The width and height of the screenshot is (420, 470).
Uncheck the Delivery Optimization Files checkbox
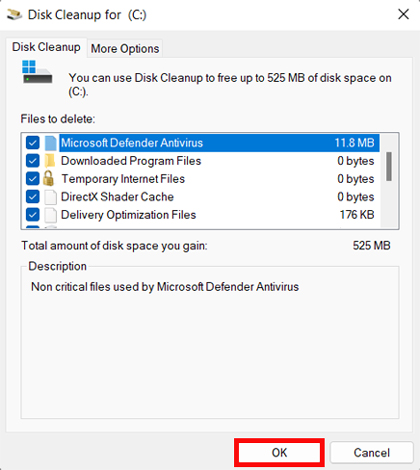(x=33, y=215)
